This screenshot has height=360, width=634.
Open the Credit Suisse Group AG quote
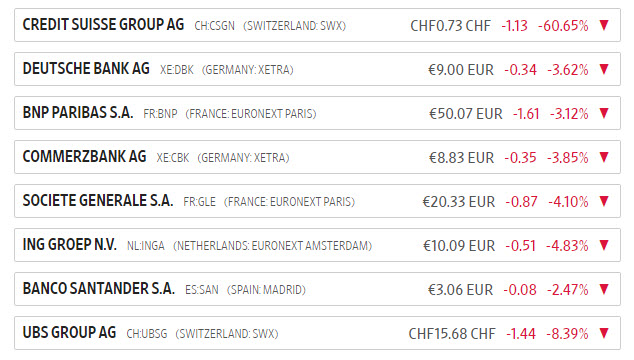(x=103, y=25)
